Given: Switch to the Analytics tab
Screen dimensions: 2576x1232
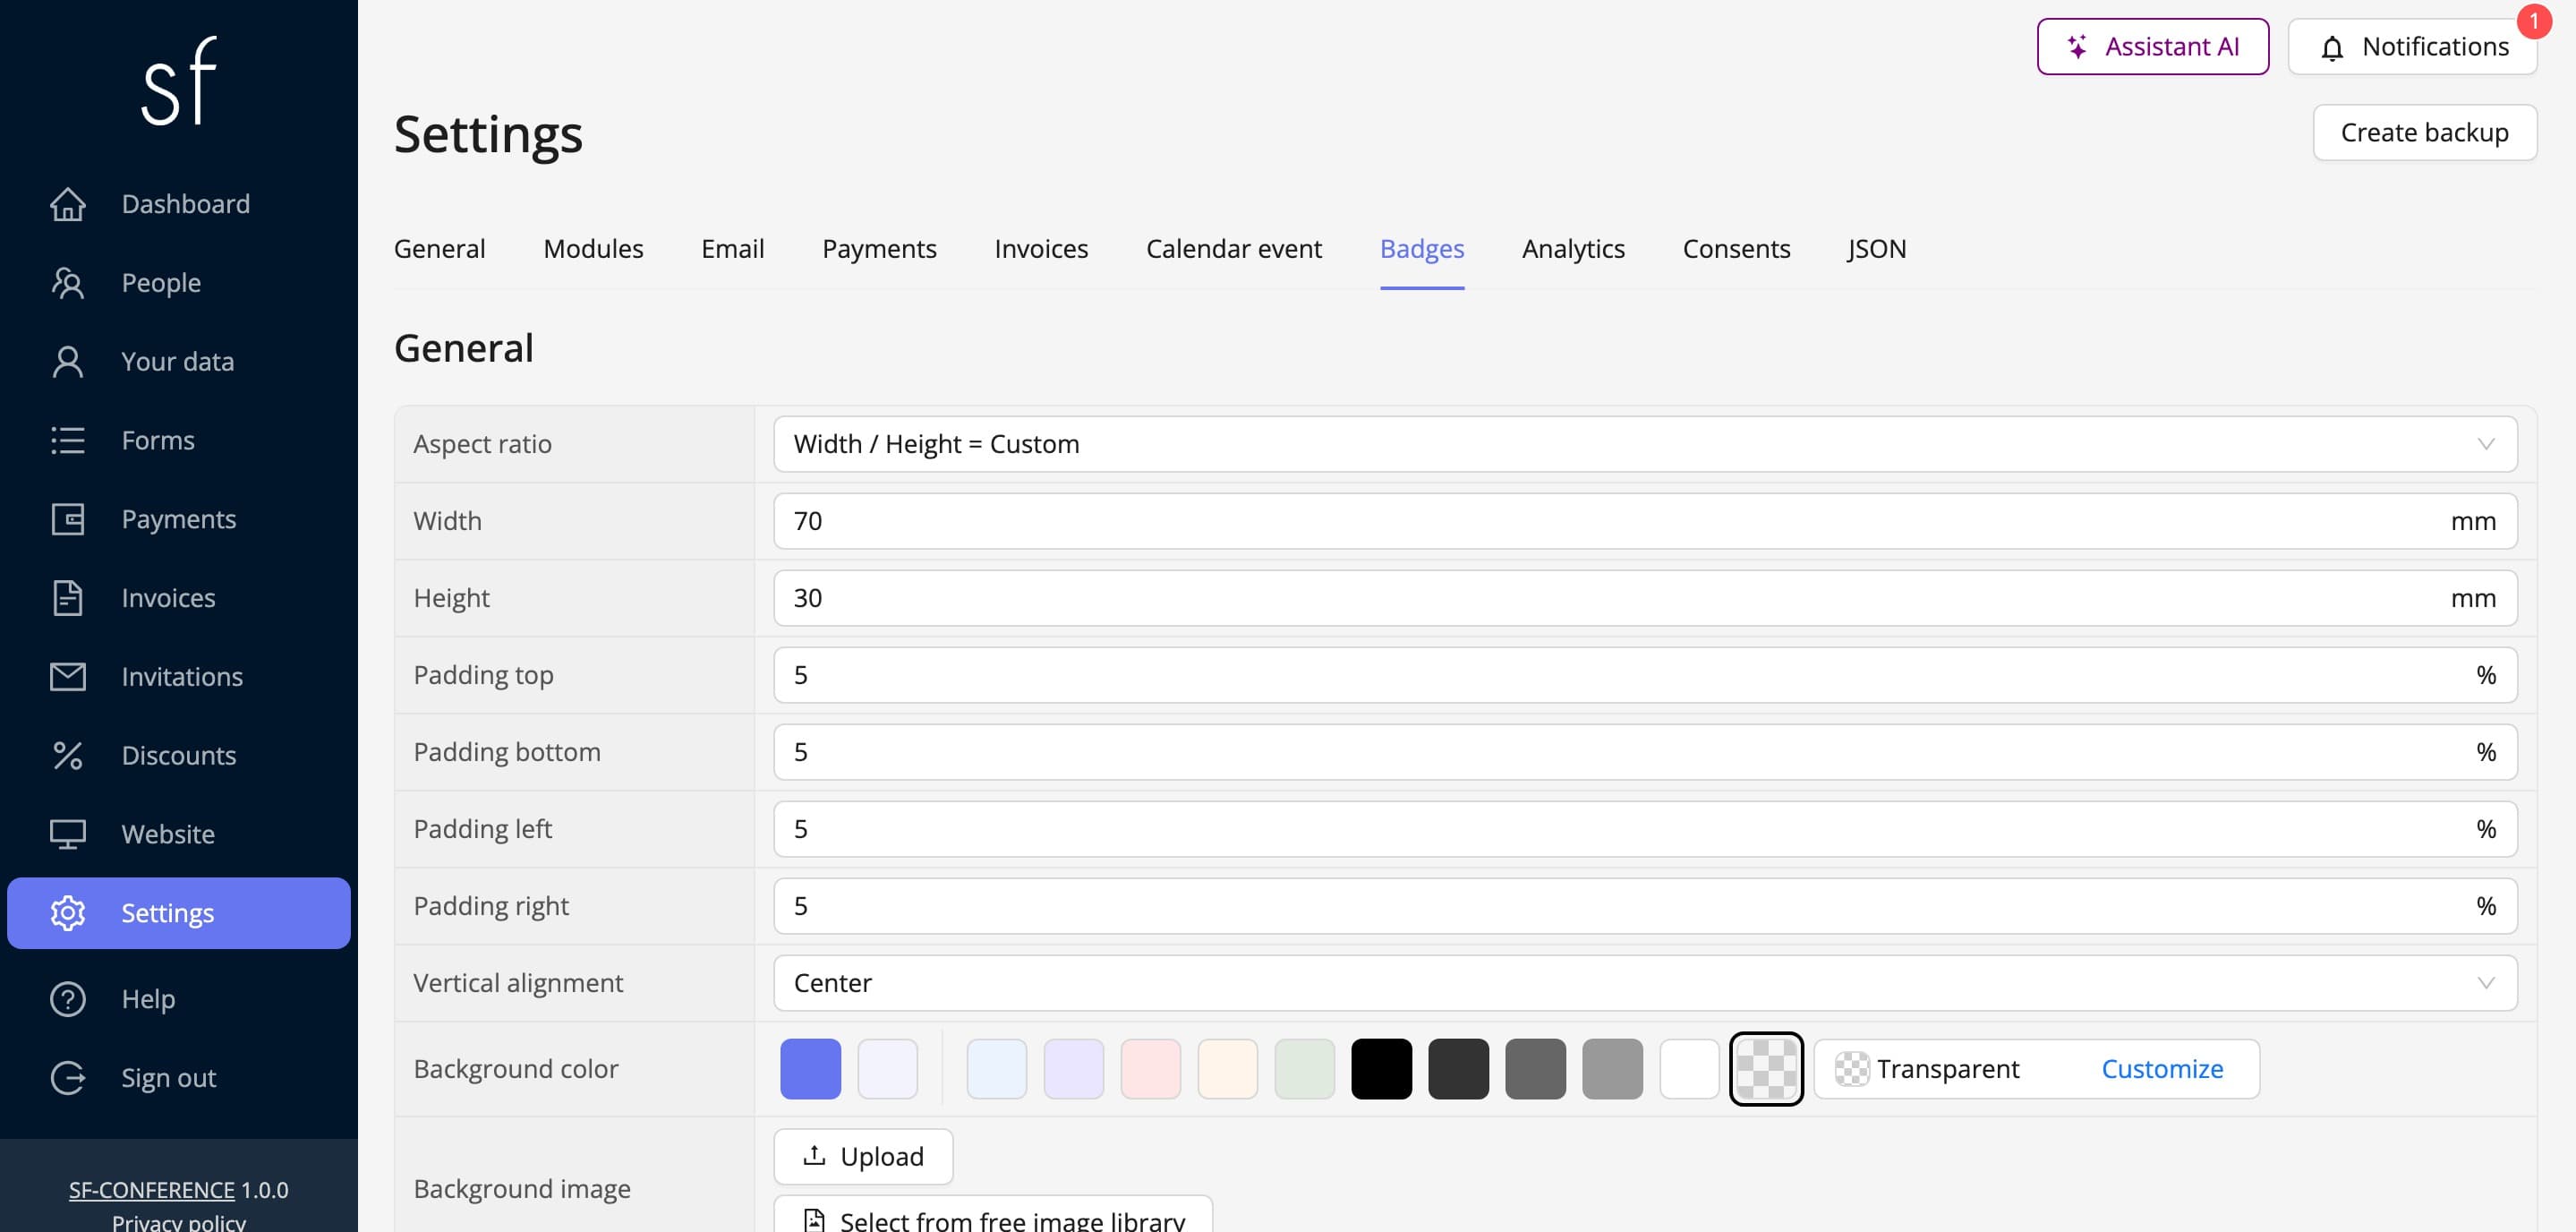Looking at the screenshot, I should click(x=1573, y=248).
